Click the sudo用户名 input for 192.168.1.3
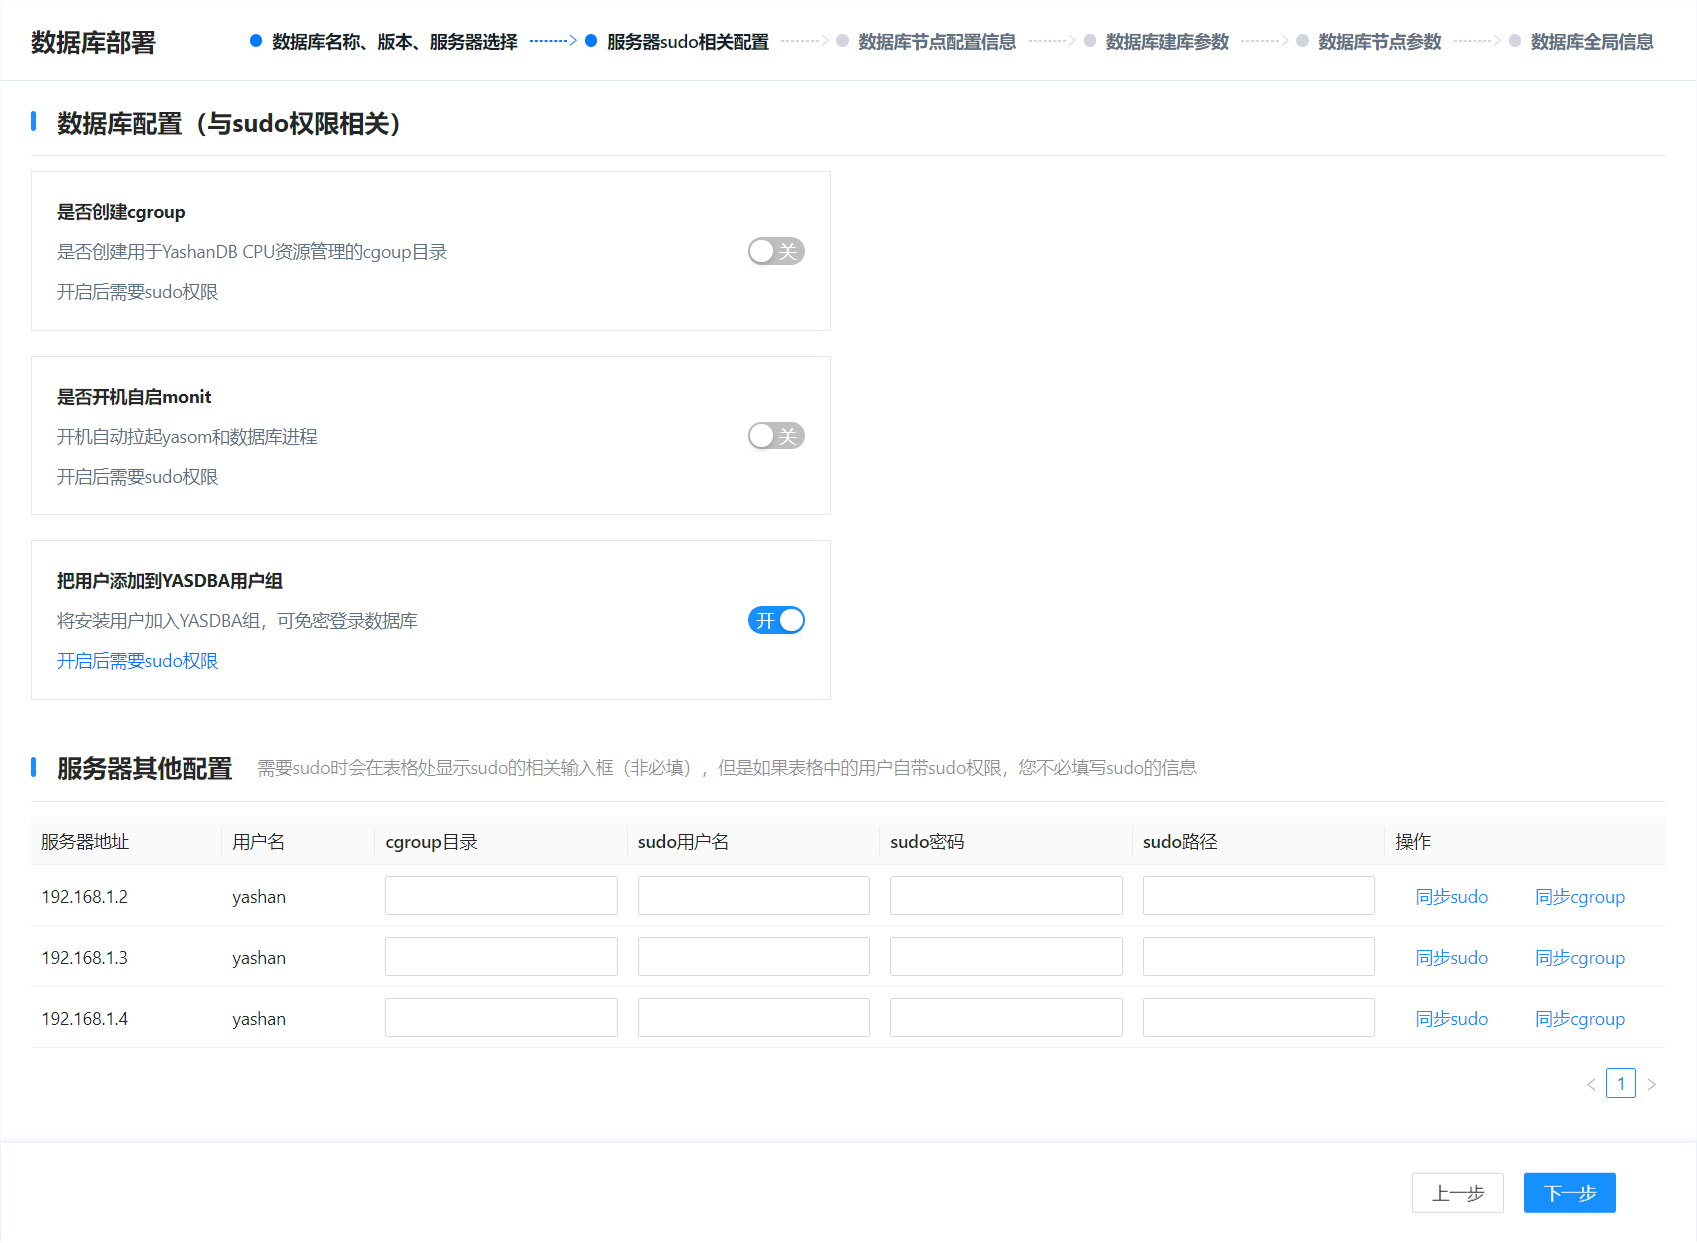The width and height of the screenshot is (1697, 1243). point(754,957)
